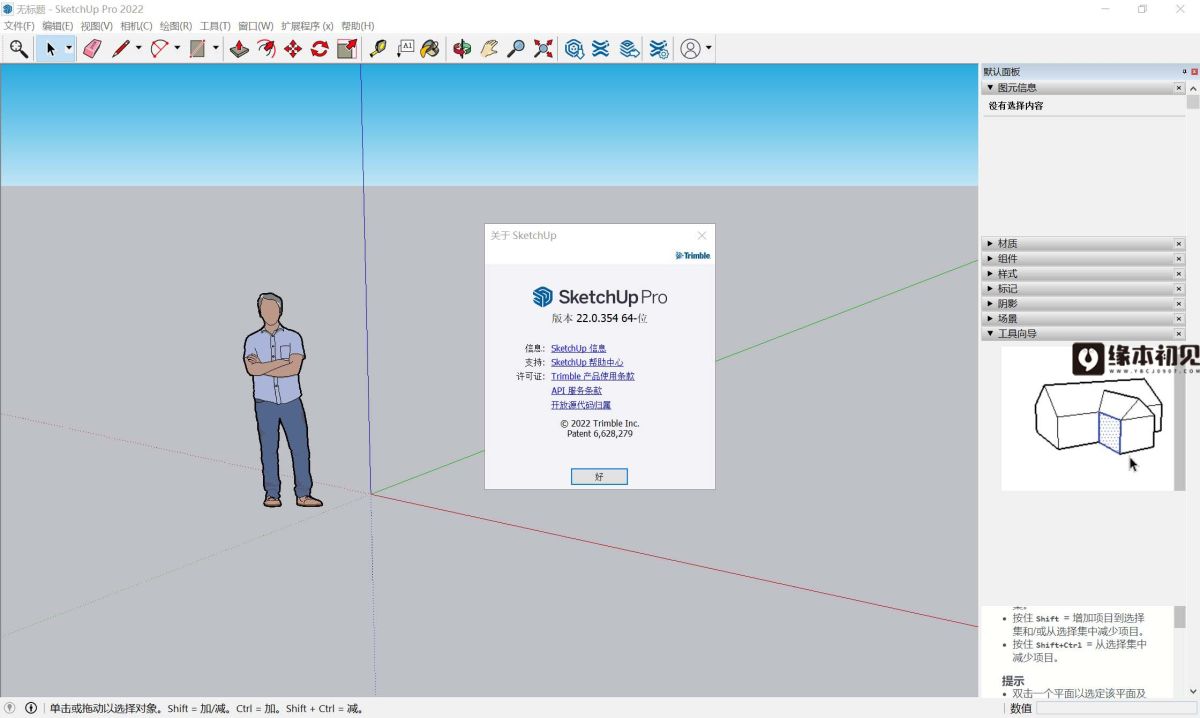Open the Extension Manager
The image size is (1200, 718).
[659, 48]
